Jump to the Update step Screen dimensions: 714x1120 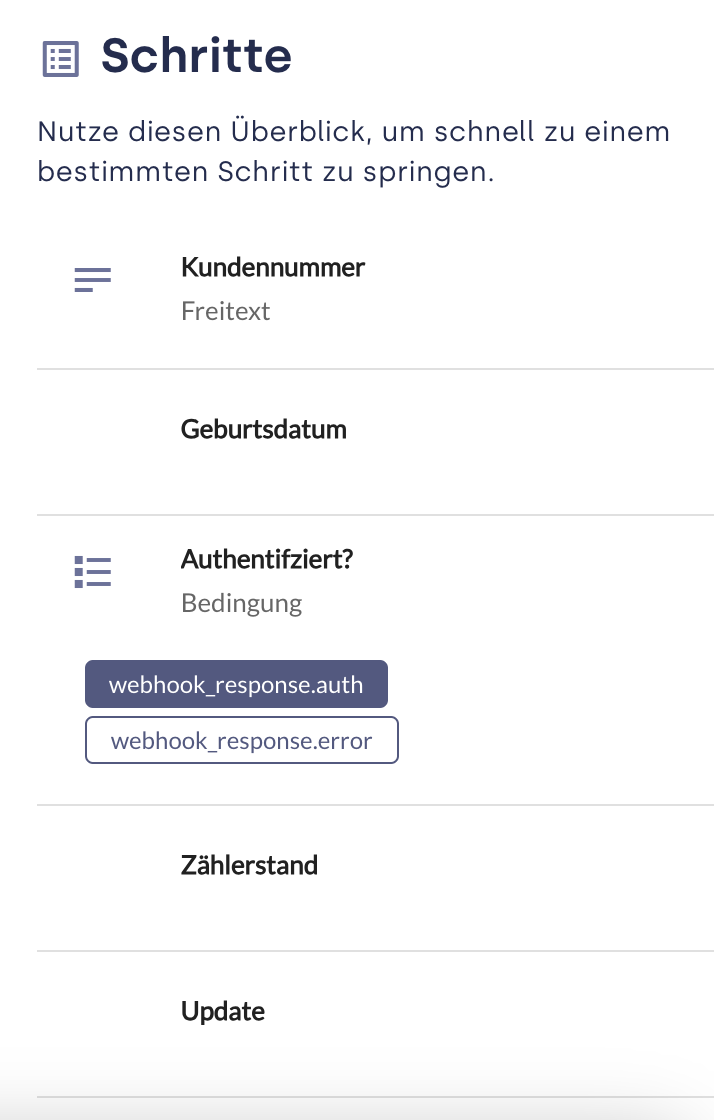coord(223,1011)
